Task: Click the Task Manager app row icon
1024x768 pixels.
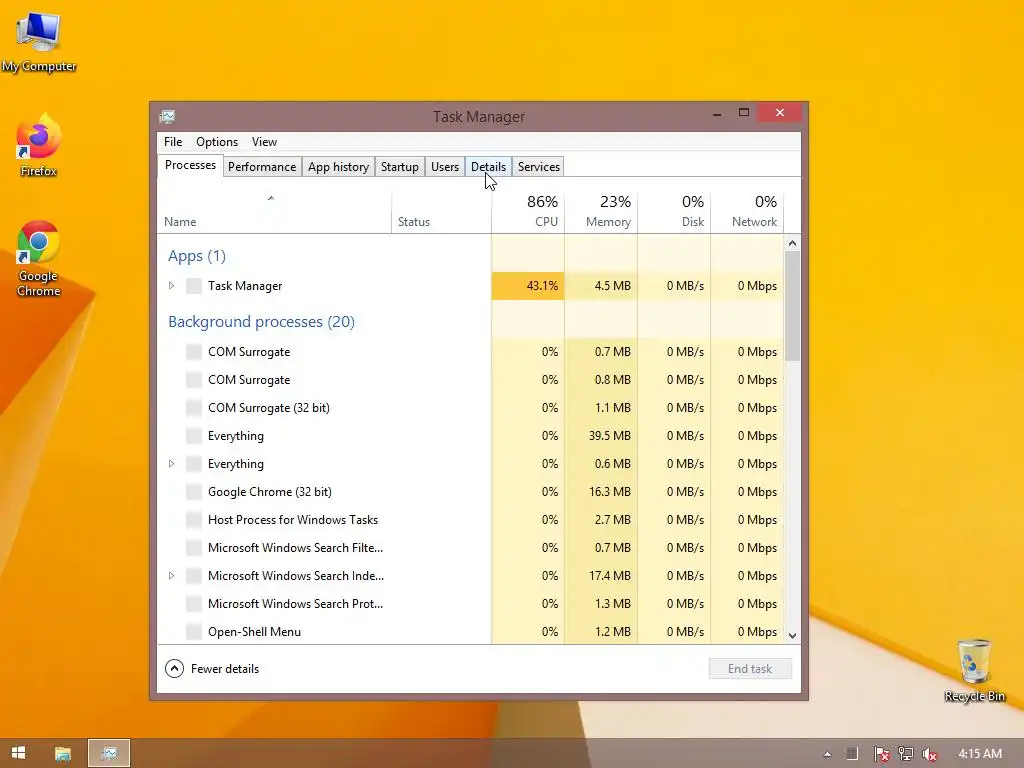Action: (193, 286)
